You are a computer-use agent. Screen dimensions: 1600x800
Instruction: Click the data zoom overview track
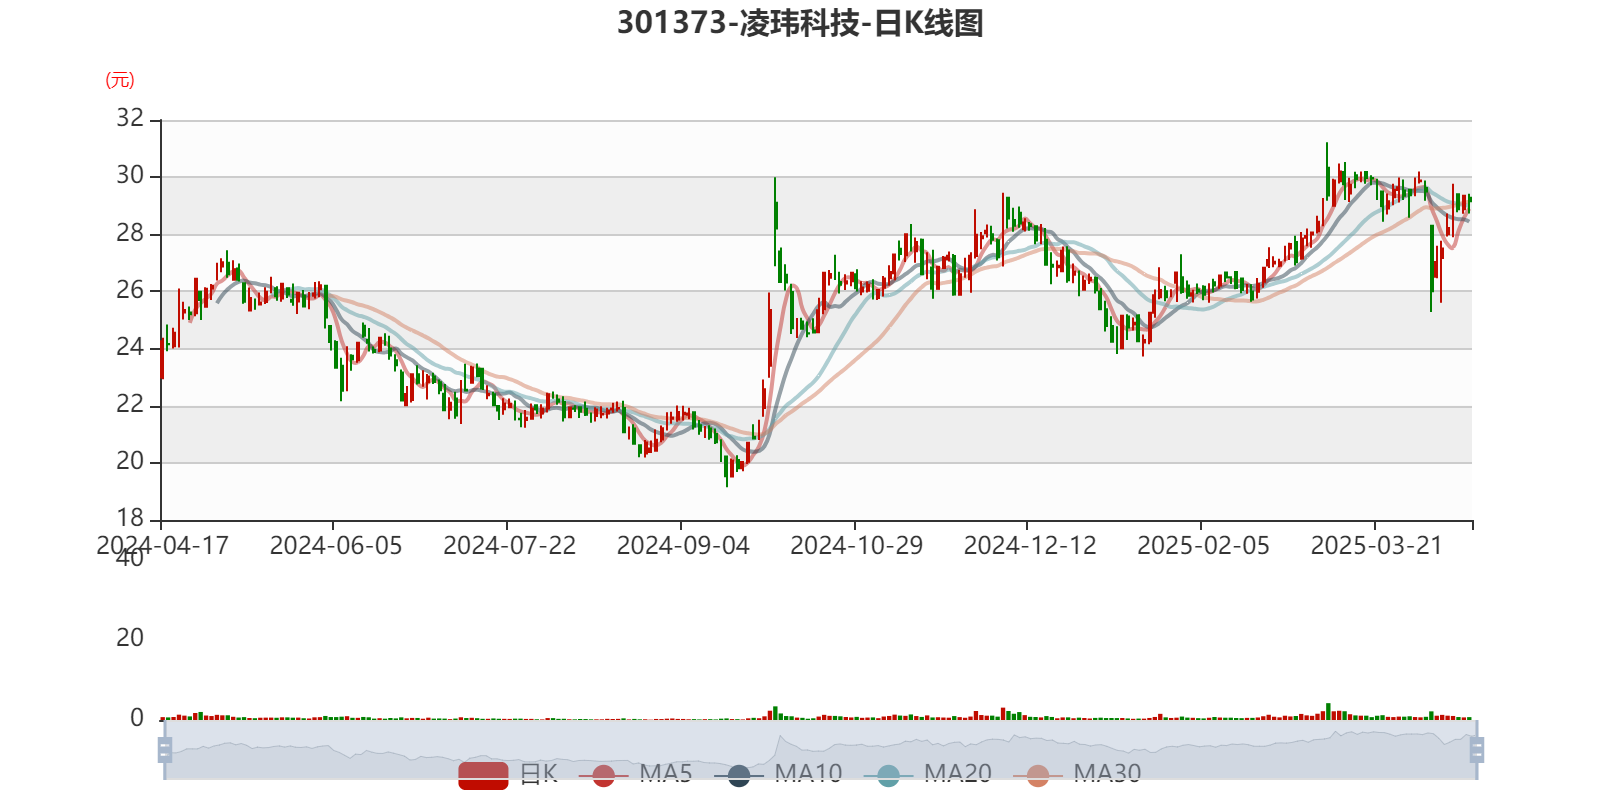(820, 750)
